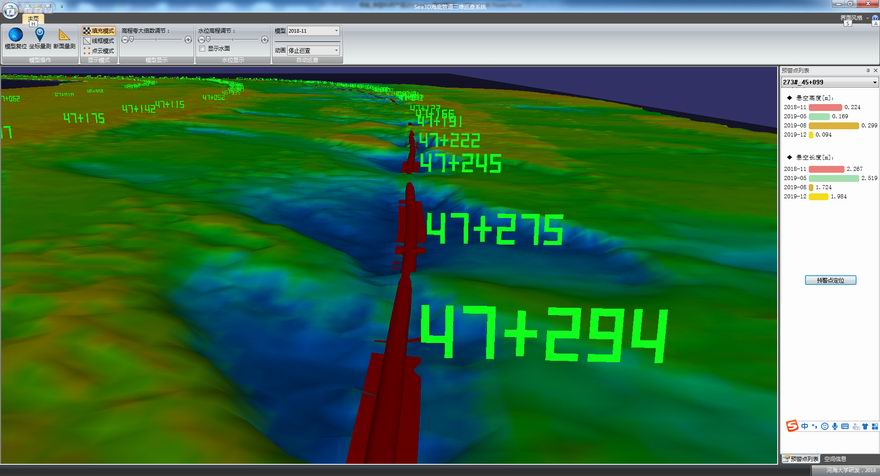Open the 模型 dropdown showing 2018-11

tap(313, 31)
